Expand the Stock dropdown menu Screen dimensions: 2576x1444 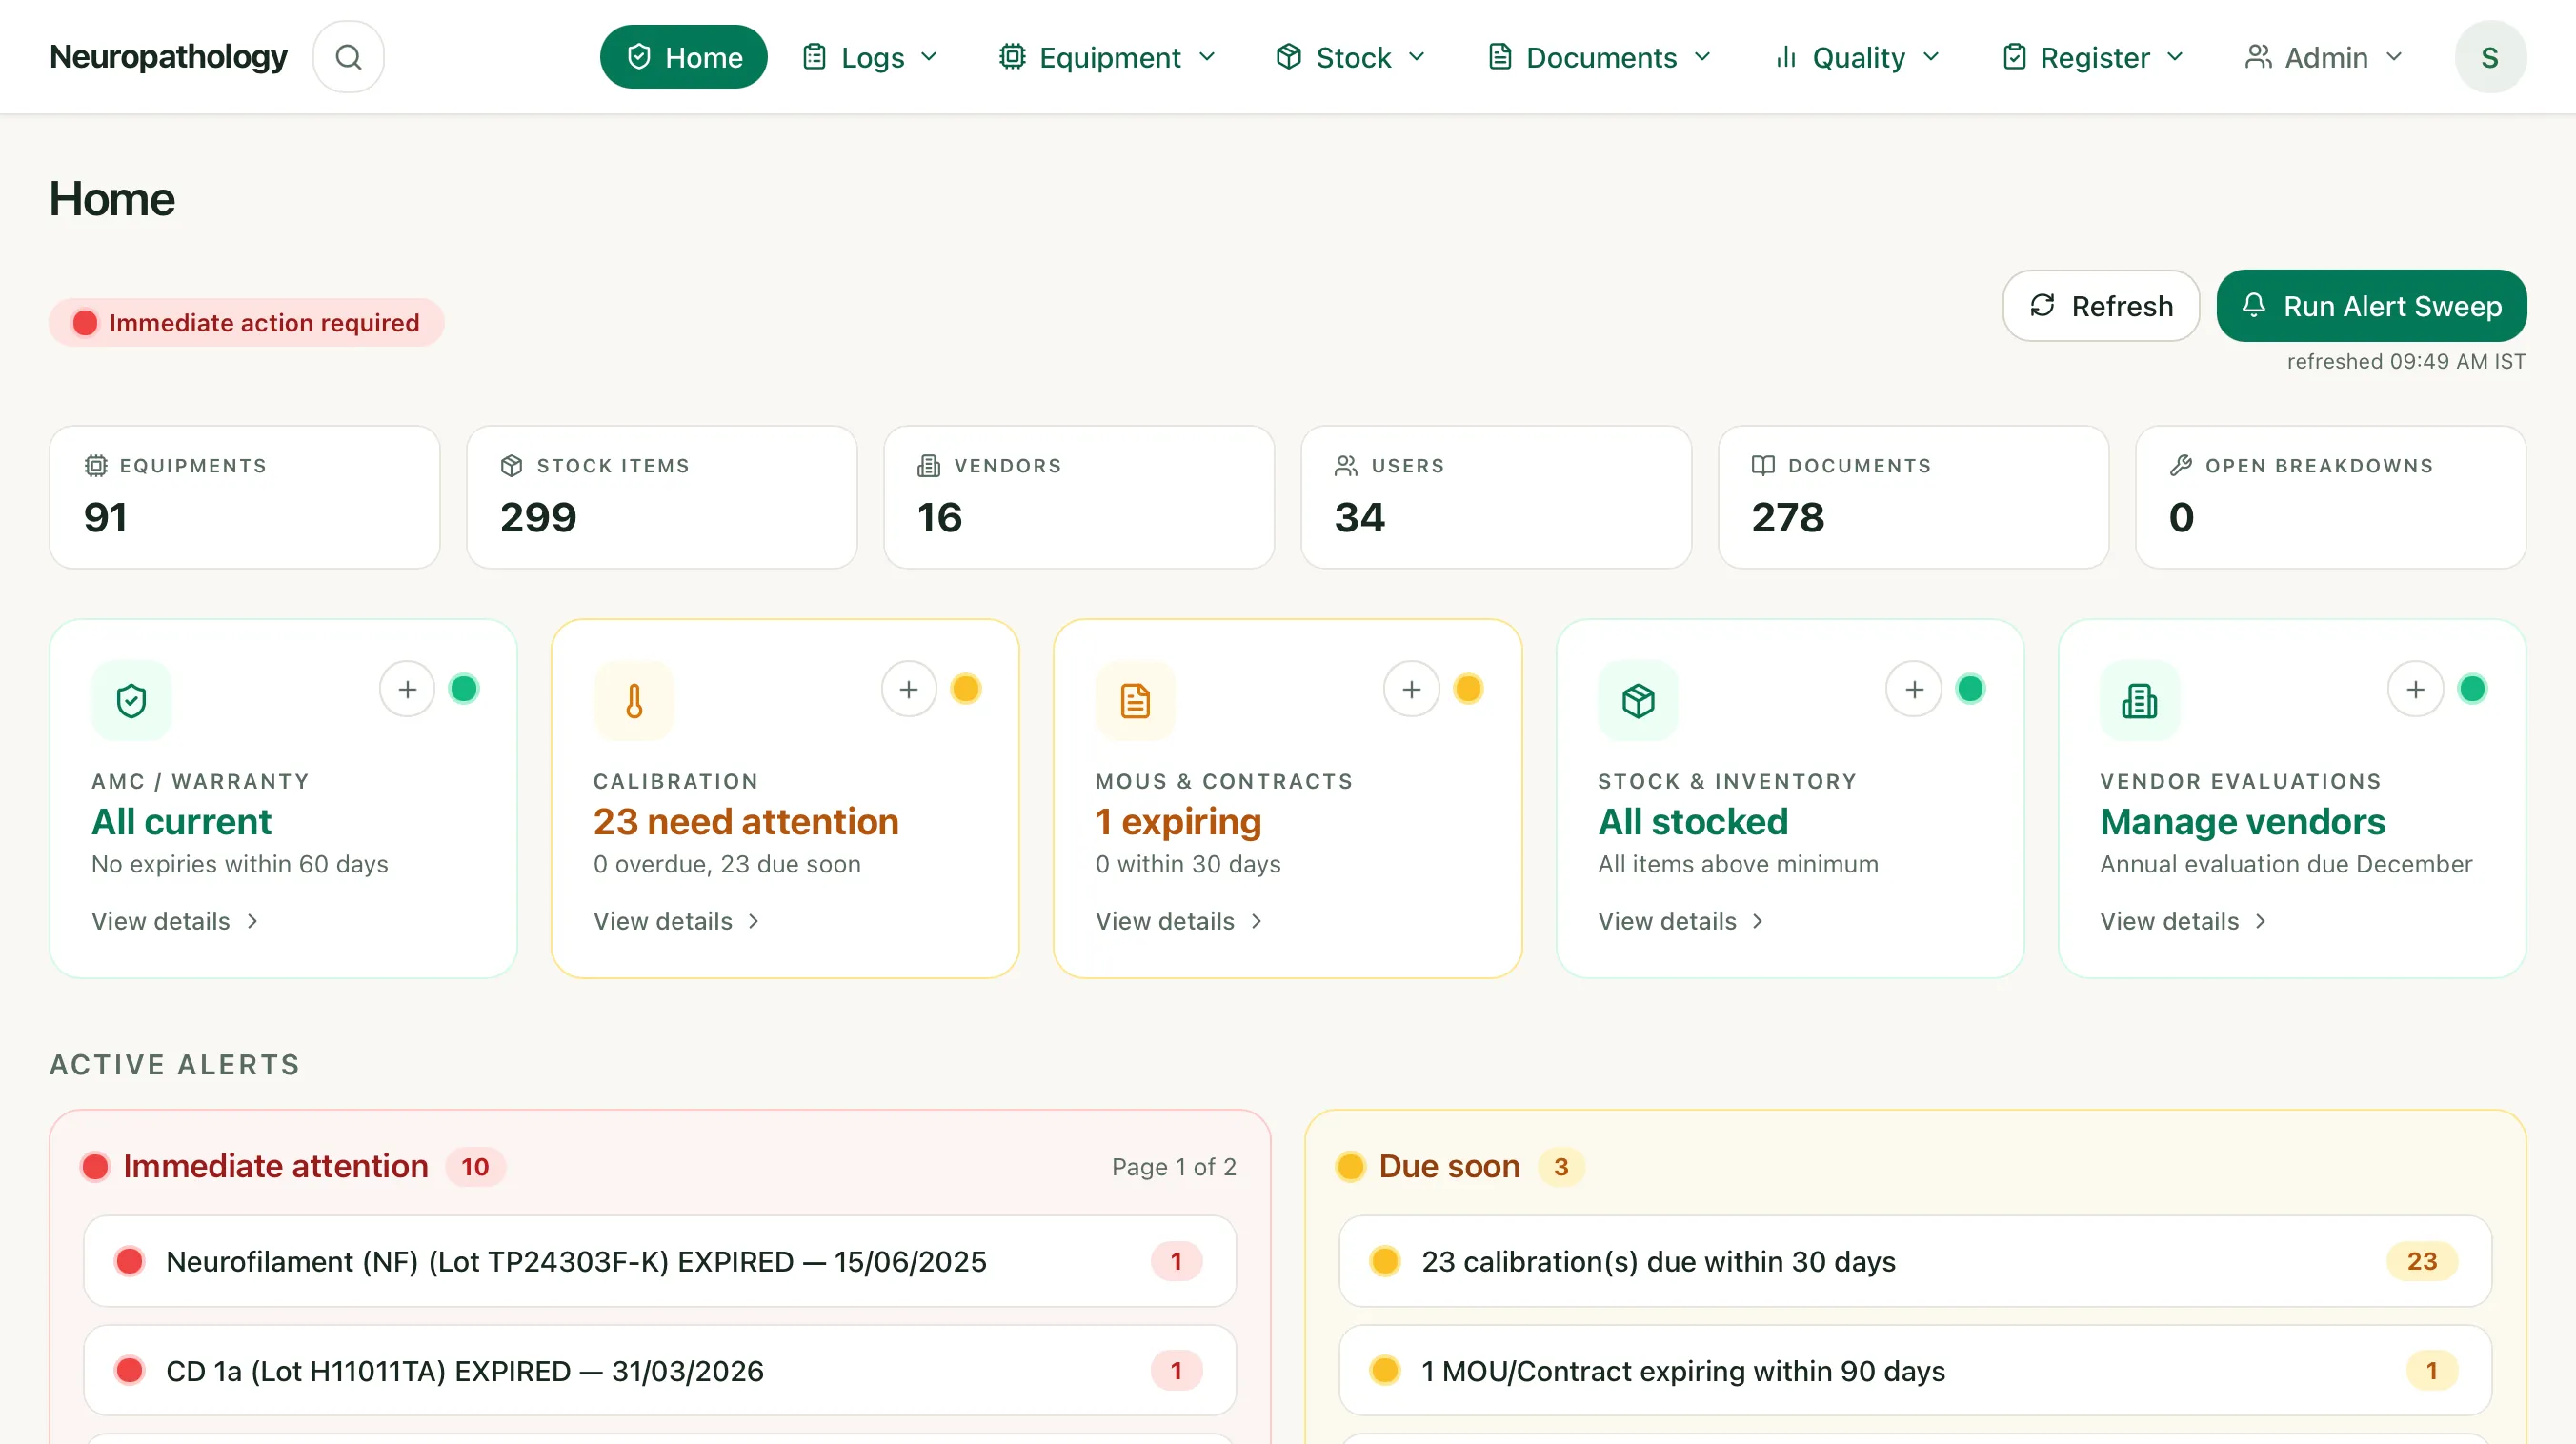(1351, 57)
